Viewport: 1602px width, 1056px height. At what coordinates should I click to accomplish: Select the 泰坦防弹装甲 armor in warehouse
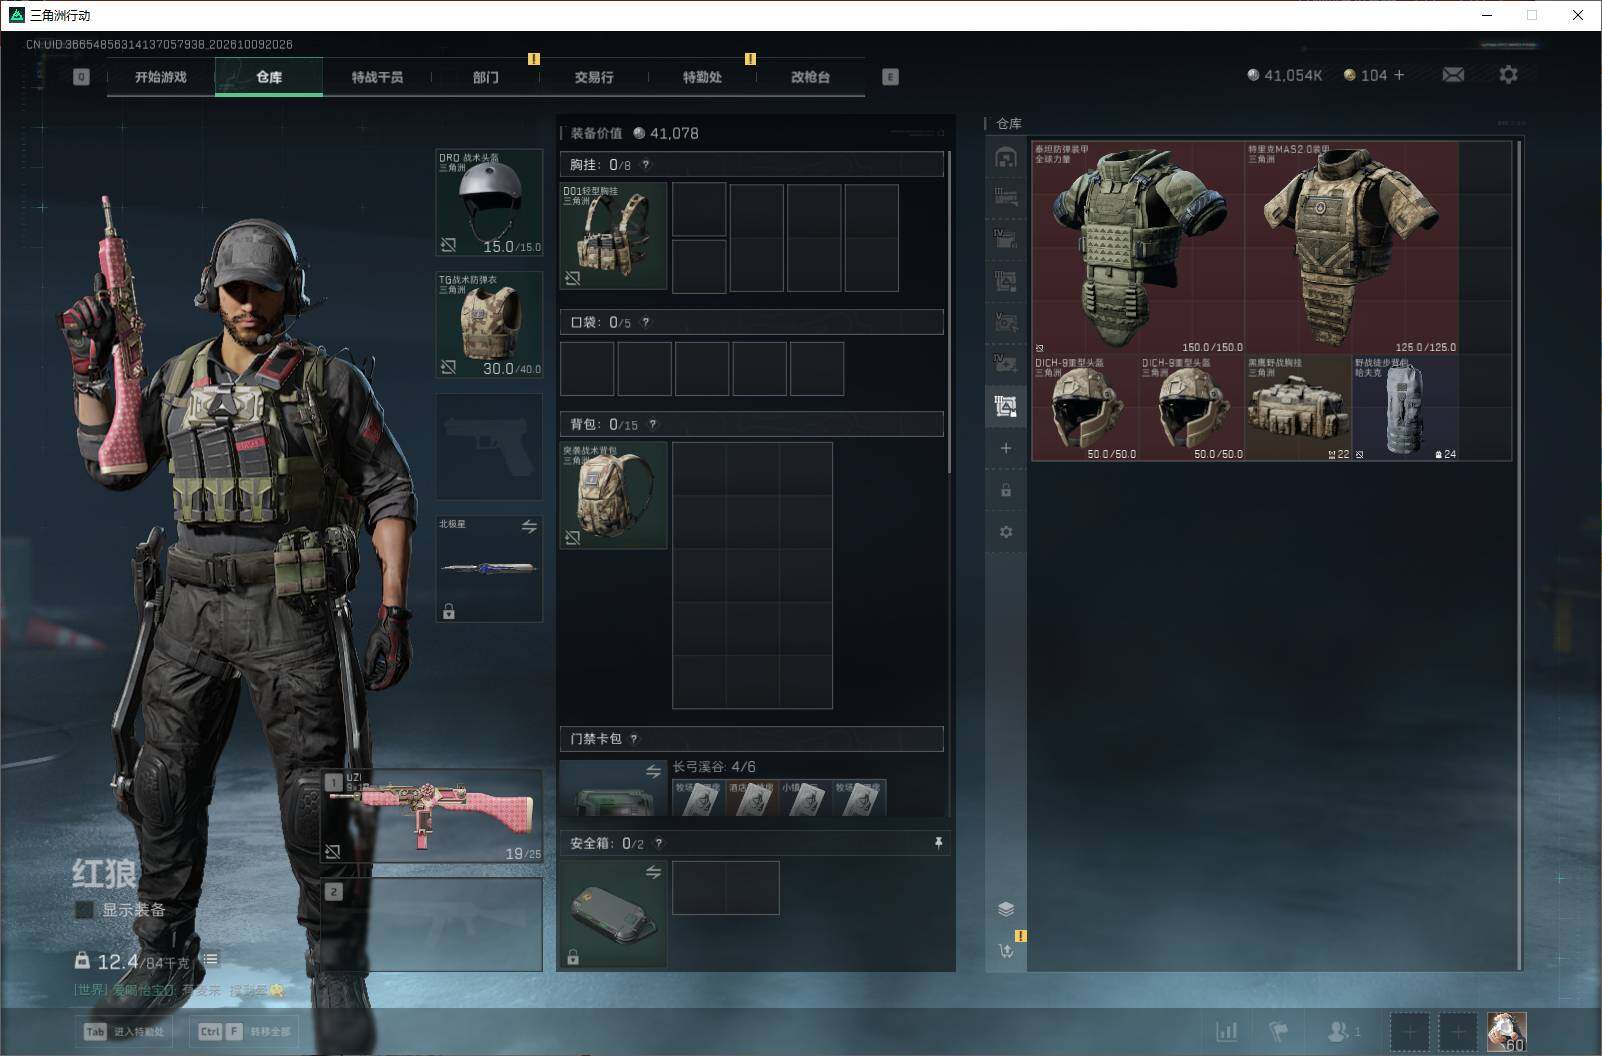click(x=1138, y=247)
